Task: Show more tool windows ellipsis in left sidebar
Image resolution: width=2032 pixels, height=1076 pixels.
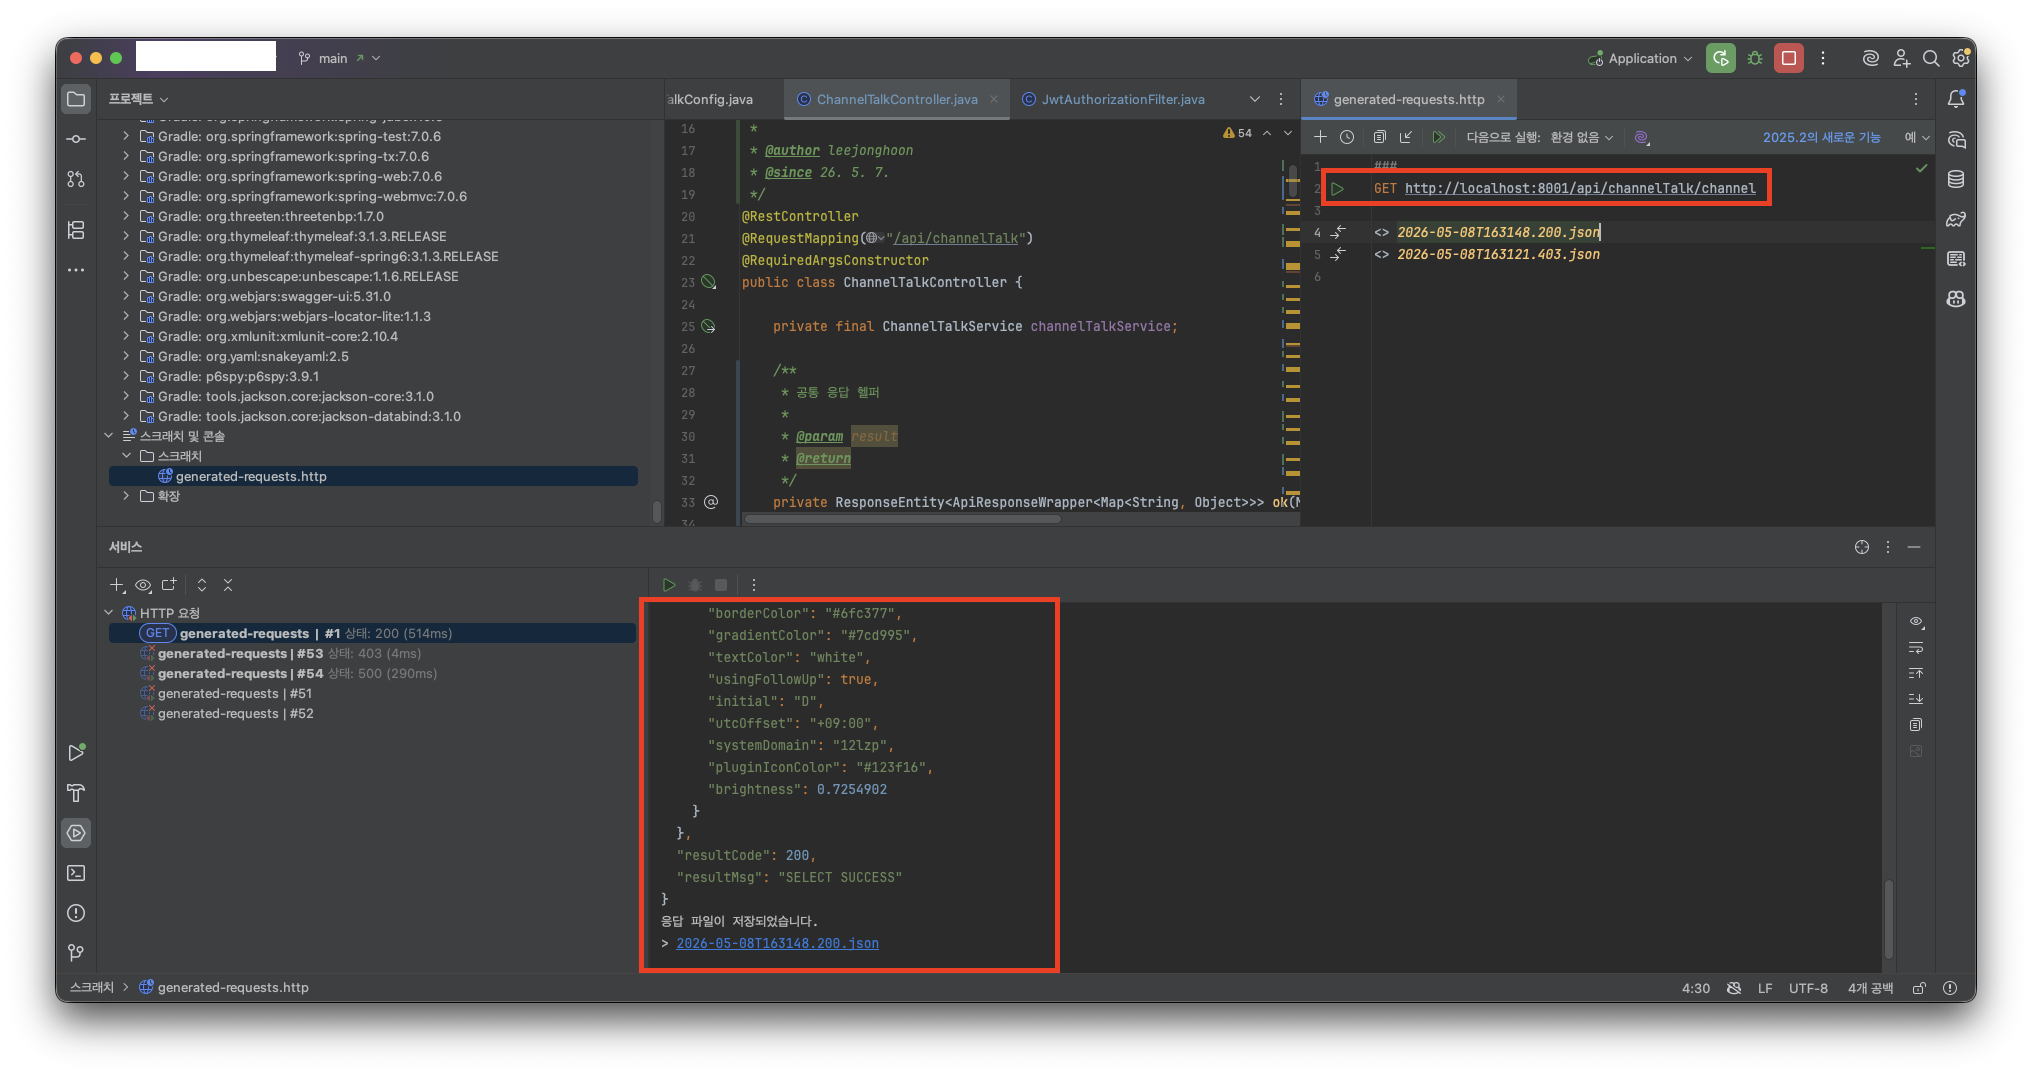Action: [x=76, y=270]
